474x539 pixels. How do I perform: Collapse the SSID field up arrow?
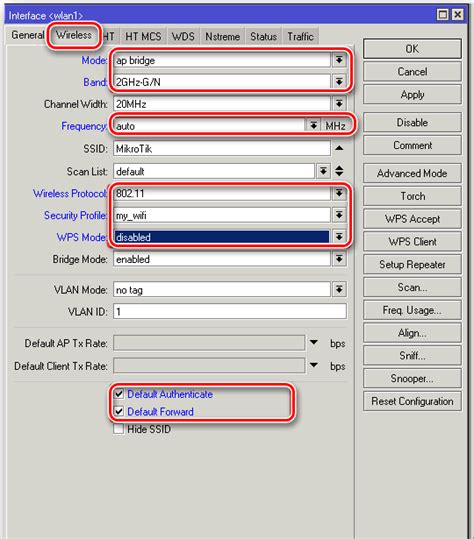pyautogui.click(x=339, y=148)
